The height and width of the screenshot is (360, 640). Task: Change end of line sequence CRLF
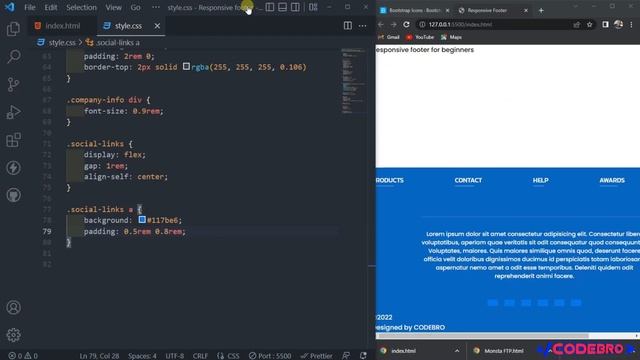(200, 356)
